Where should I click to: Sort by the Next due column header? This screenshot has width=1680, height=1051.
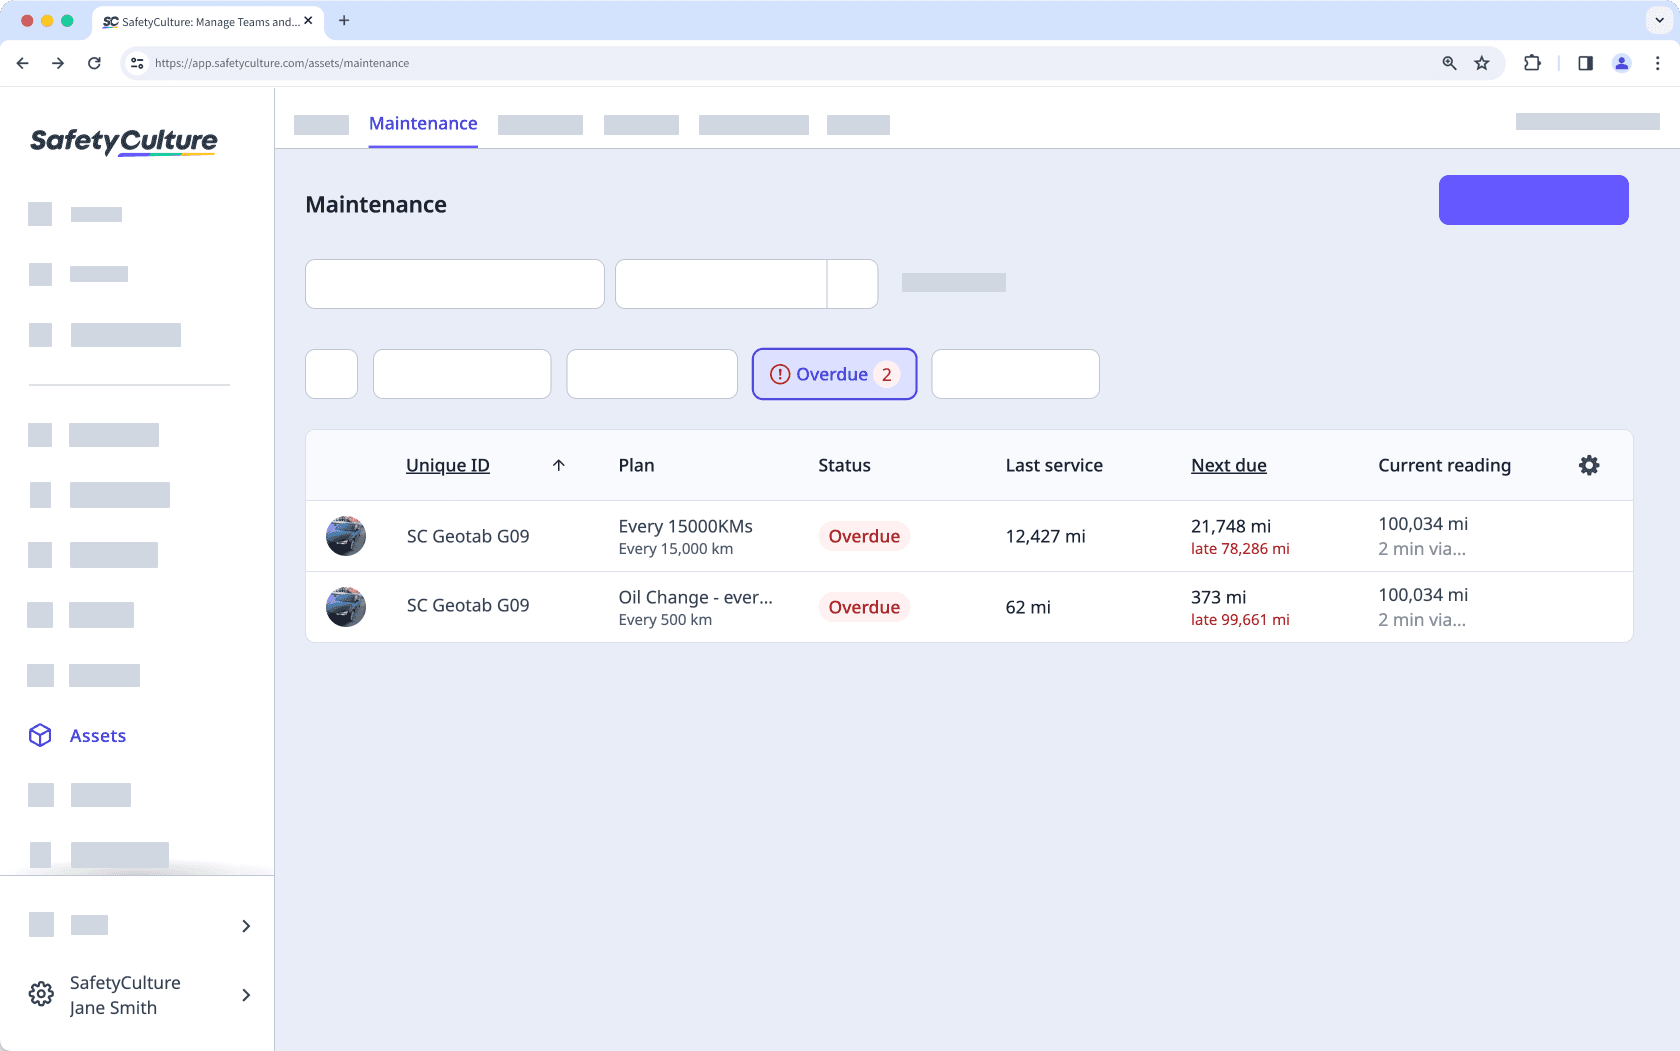1228,465
